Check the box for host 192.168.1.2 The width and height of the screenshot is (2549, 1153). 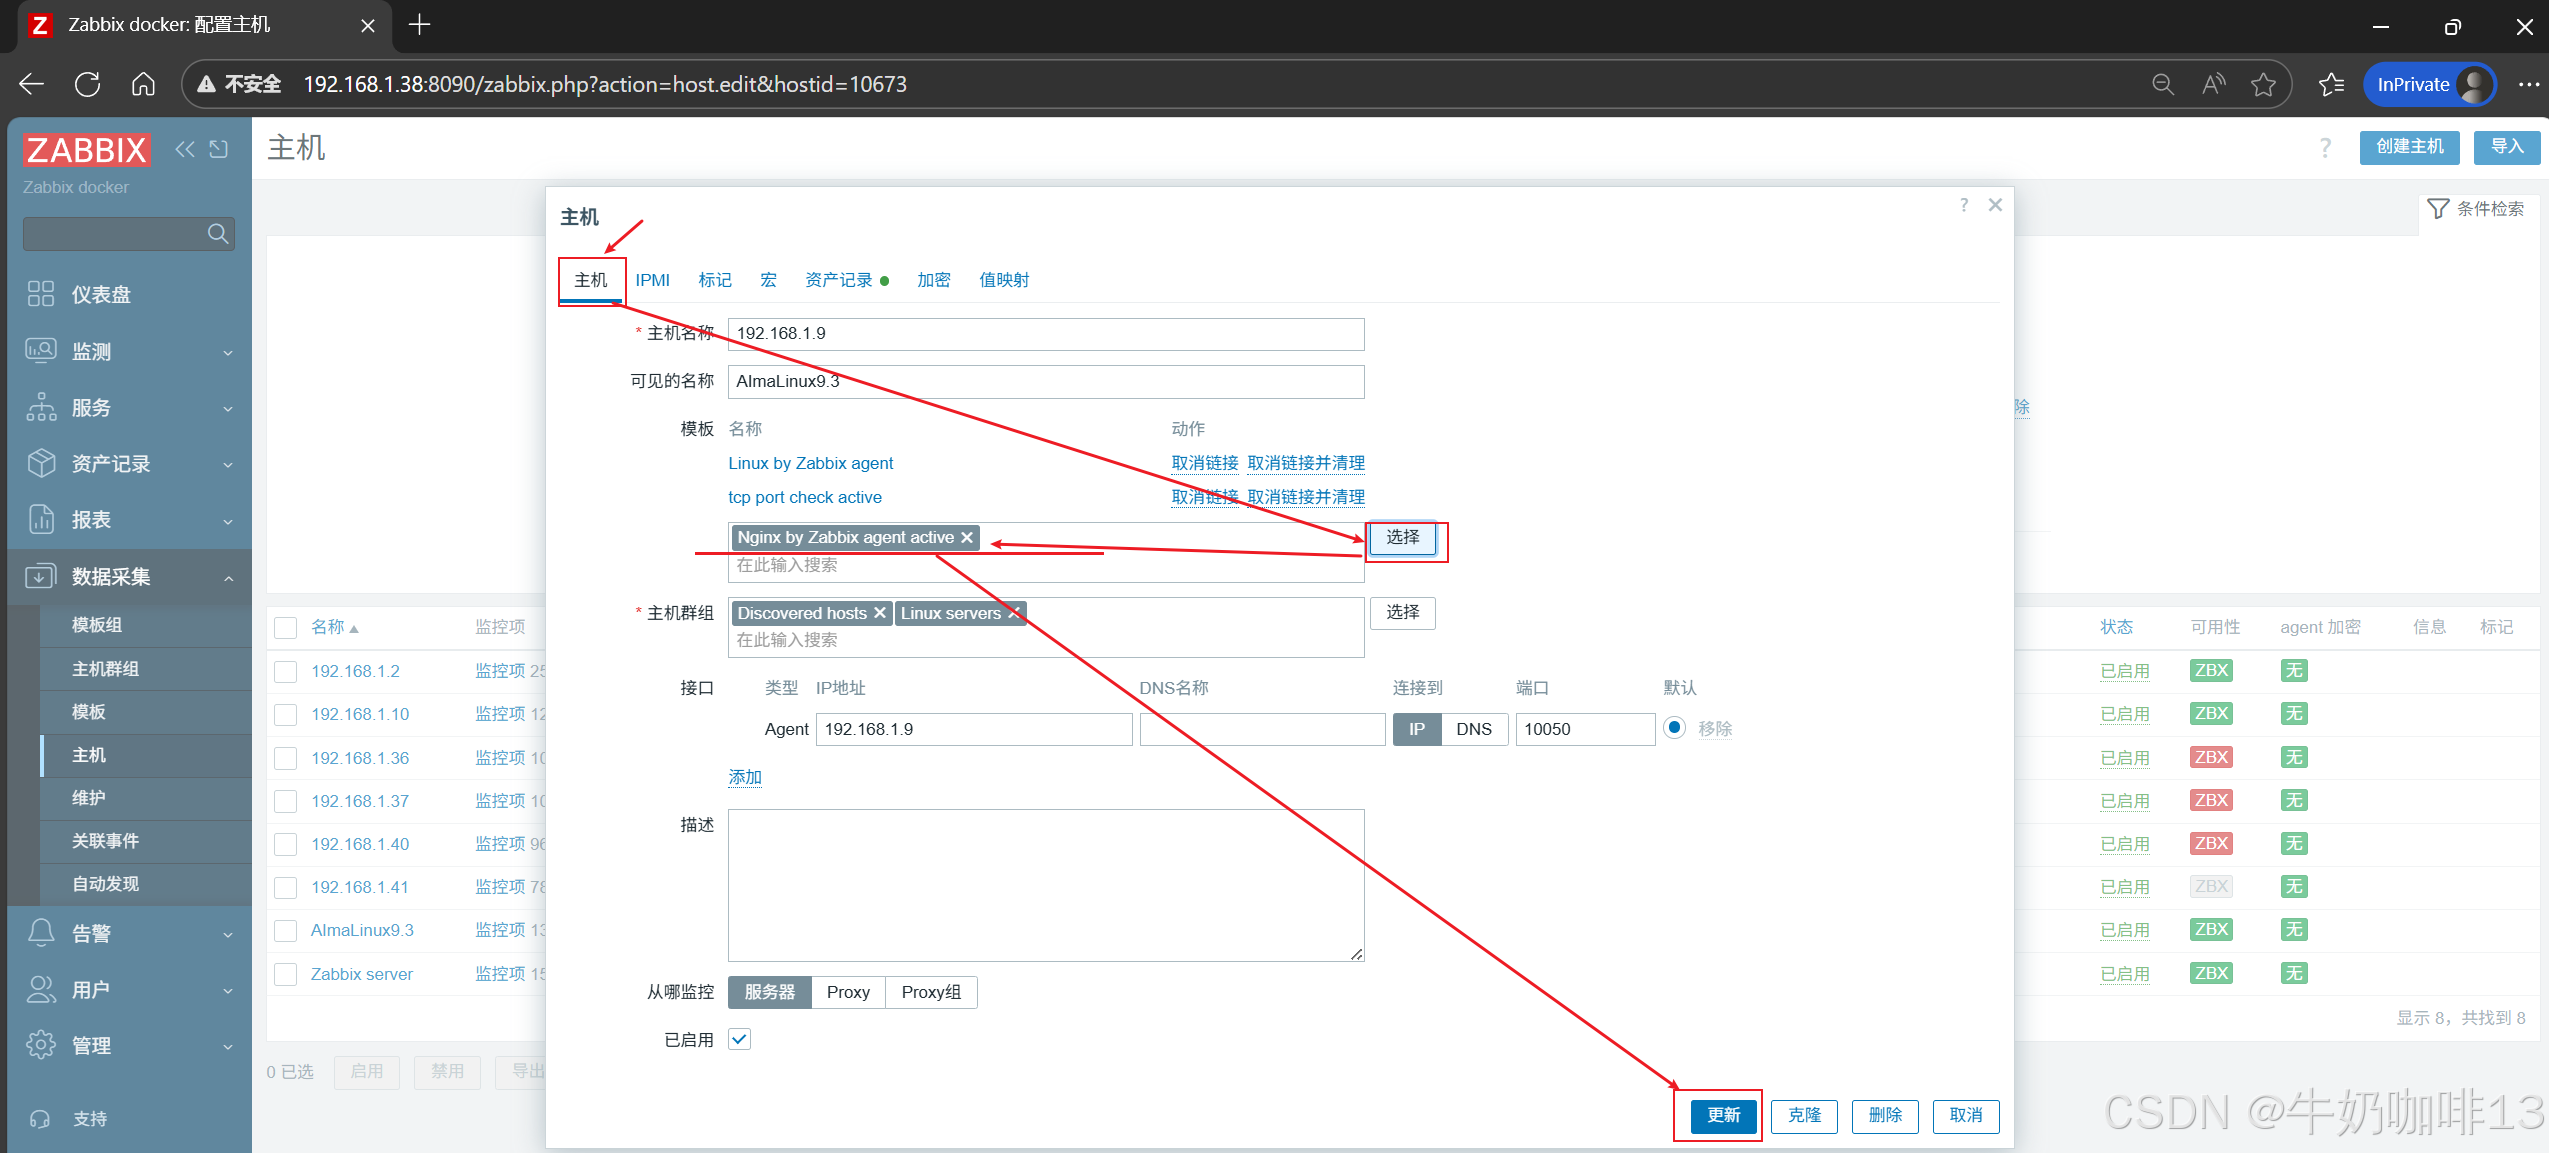pyautogui.click(x=286, y=671)
